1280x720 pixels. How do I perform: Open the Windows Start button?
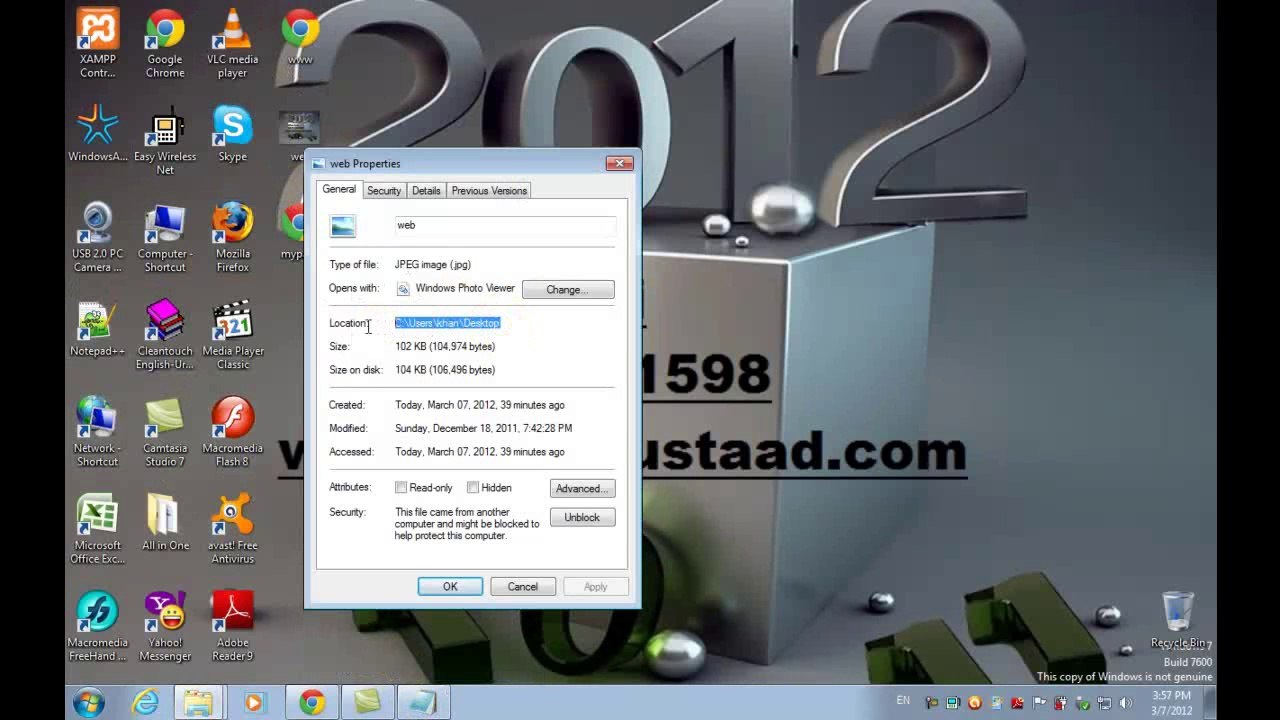click(88, 703)
